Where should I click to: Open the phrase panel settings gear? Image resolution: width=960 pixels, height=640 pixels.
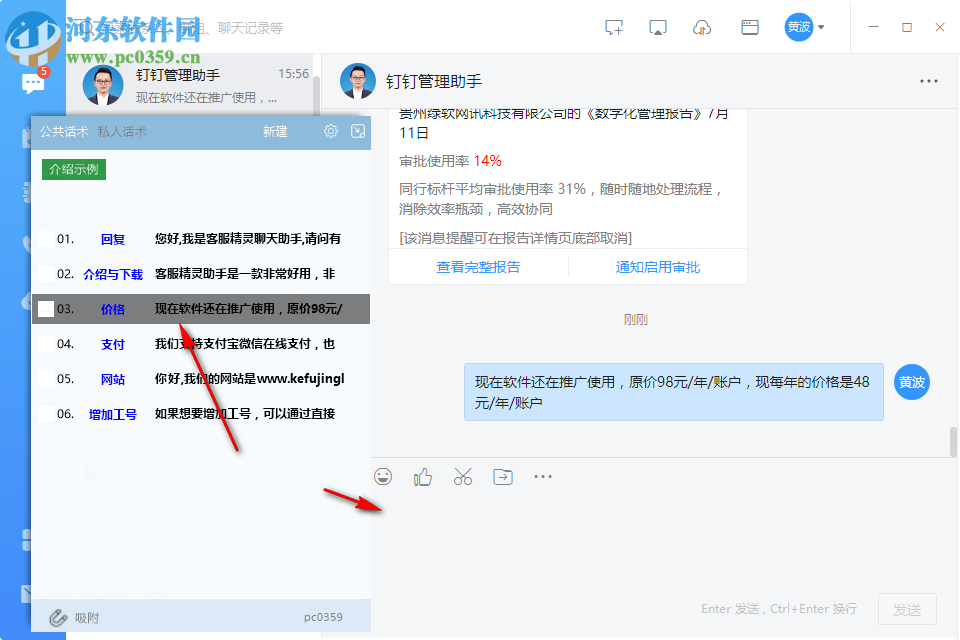click(331, 131)
